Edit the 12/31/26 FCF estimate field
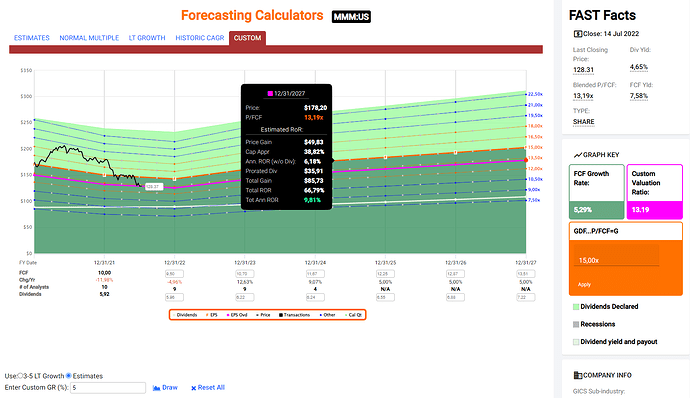Viewport: 690px width, 398px height. click(455, 274)
